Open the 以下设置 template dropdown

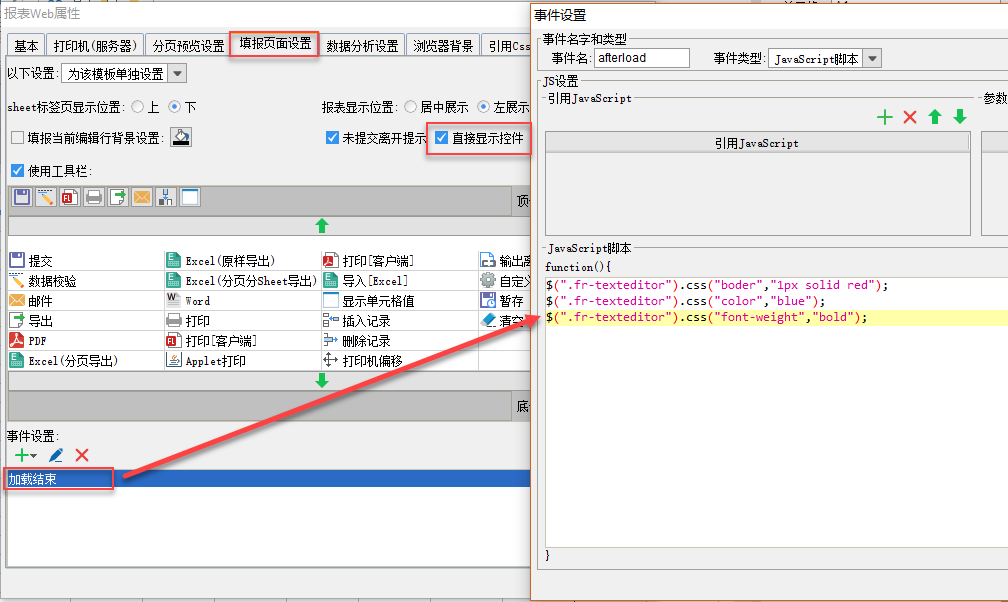click(x=177, y=73)
